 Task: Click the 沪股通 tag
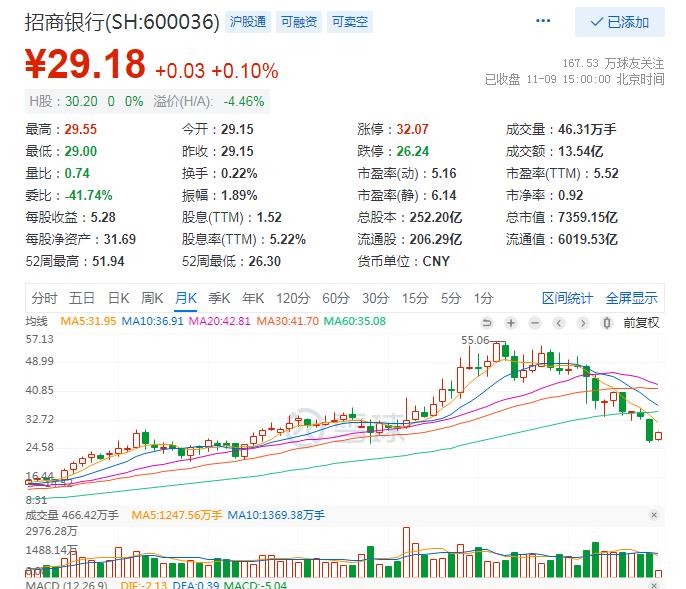[248, 22]
